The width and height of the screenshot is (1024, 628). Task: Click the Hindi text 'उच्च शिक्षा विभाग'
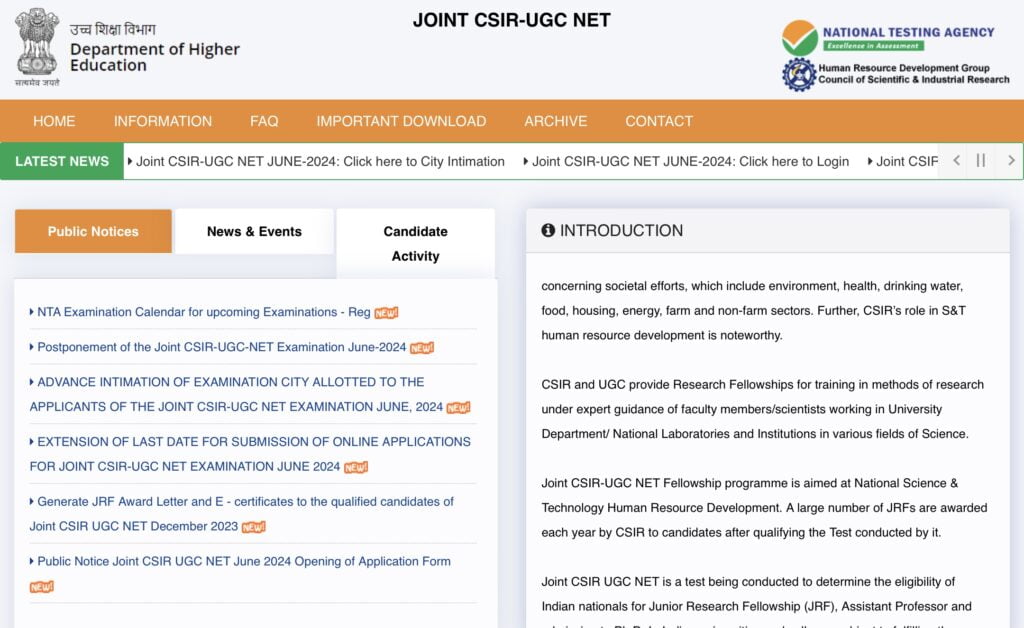[113, 29]
